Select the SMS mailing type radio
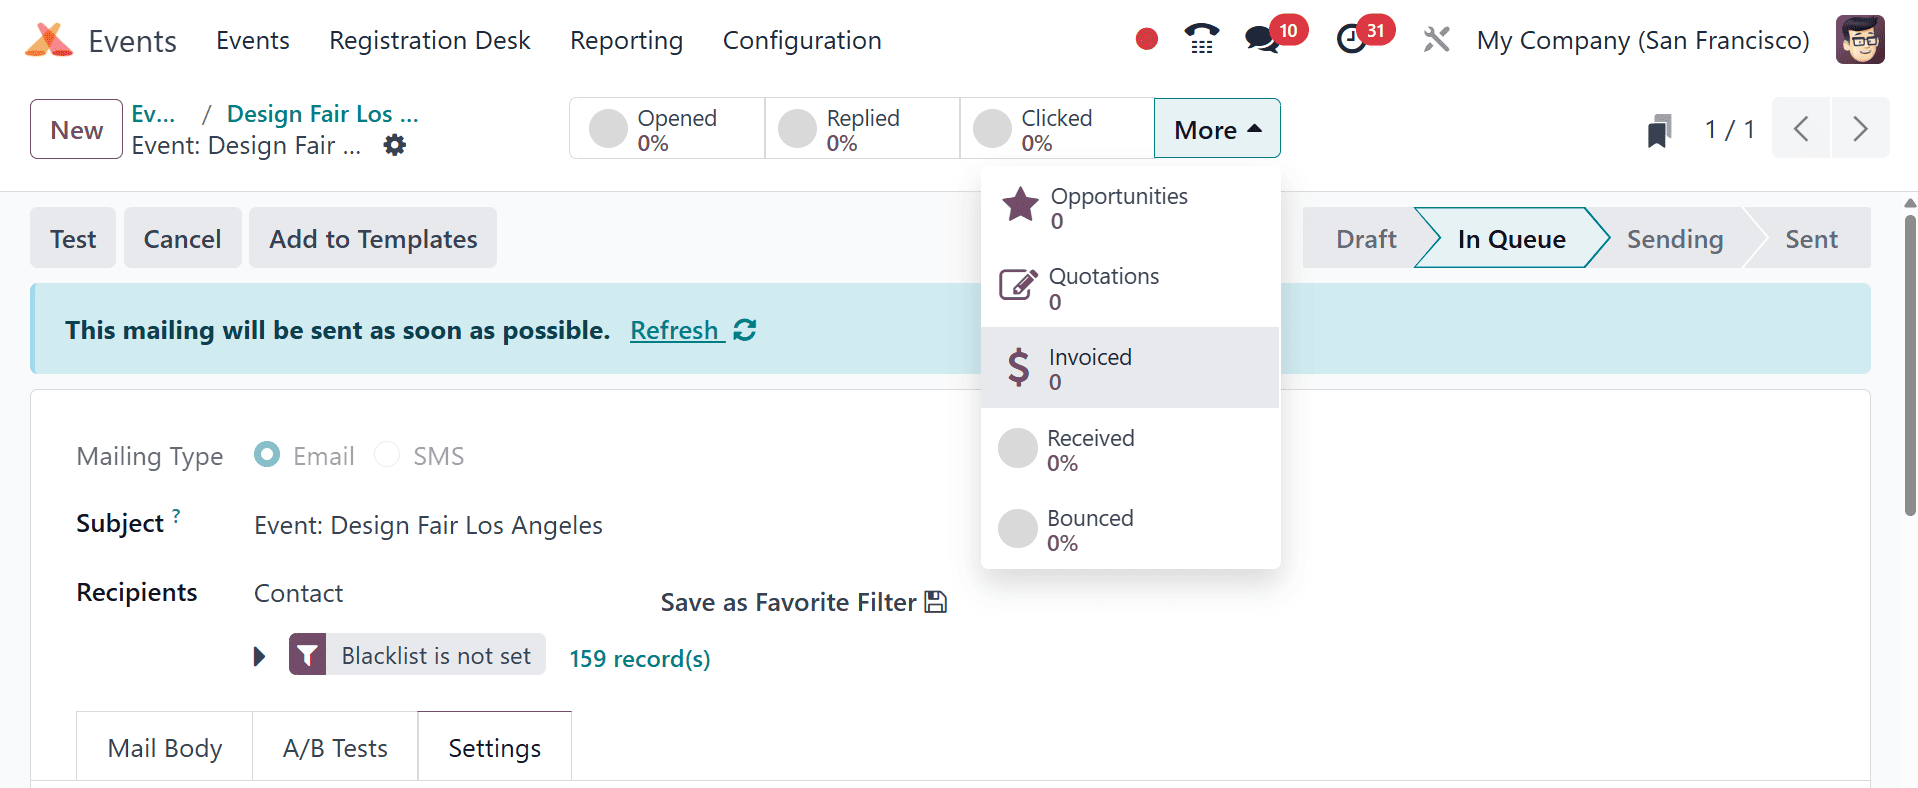 pyautogui.click(x=387, y=455)
